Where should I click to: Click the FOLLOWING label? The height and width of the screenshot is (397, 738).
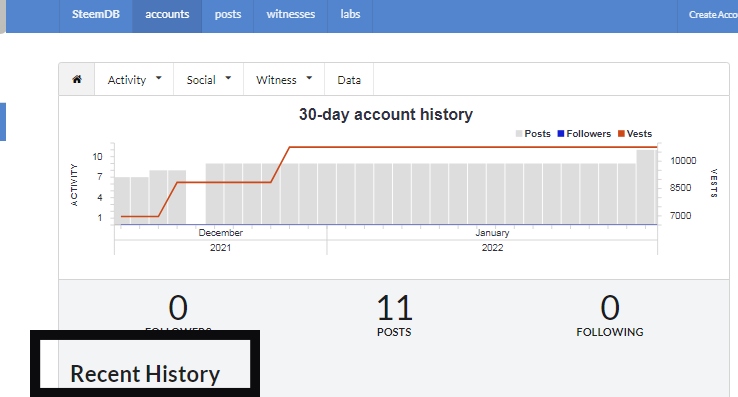[610, 332]
